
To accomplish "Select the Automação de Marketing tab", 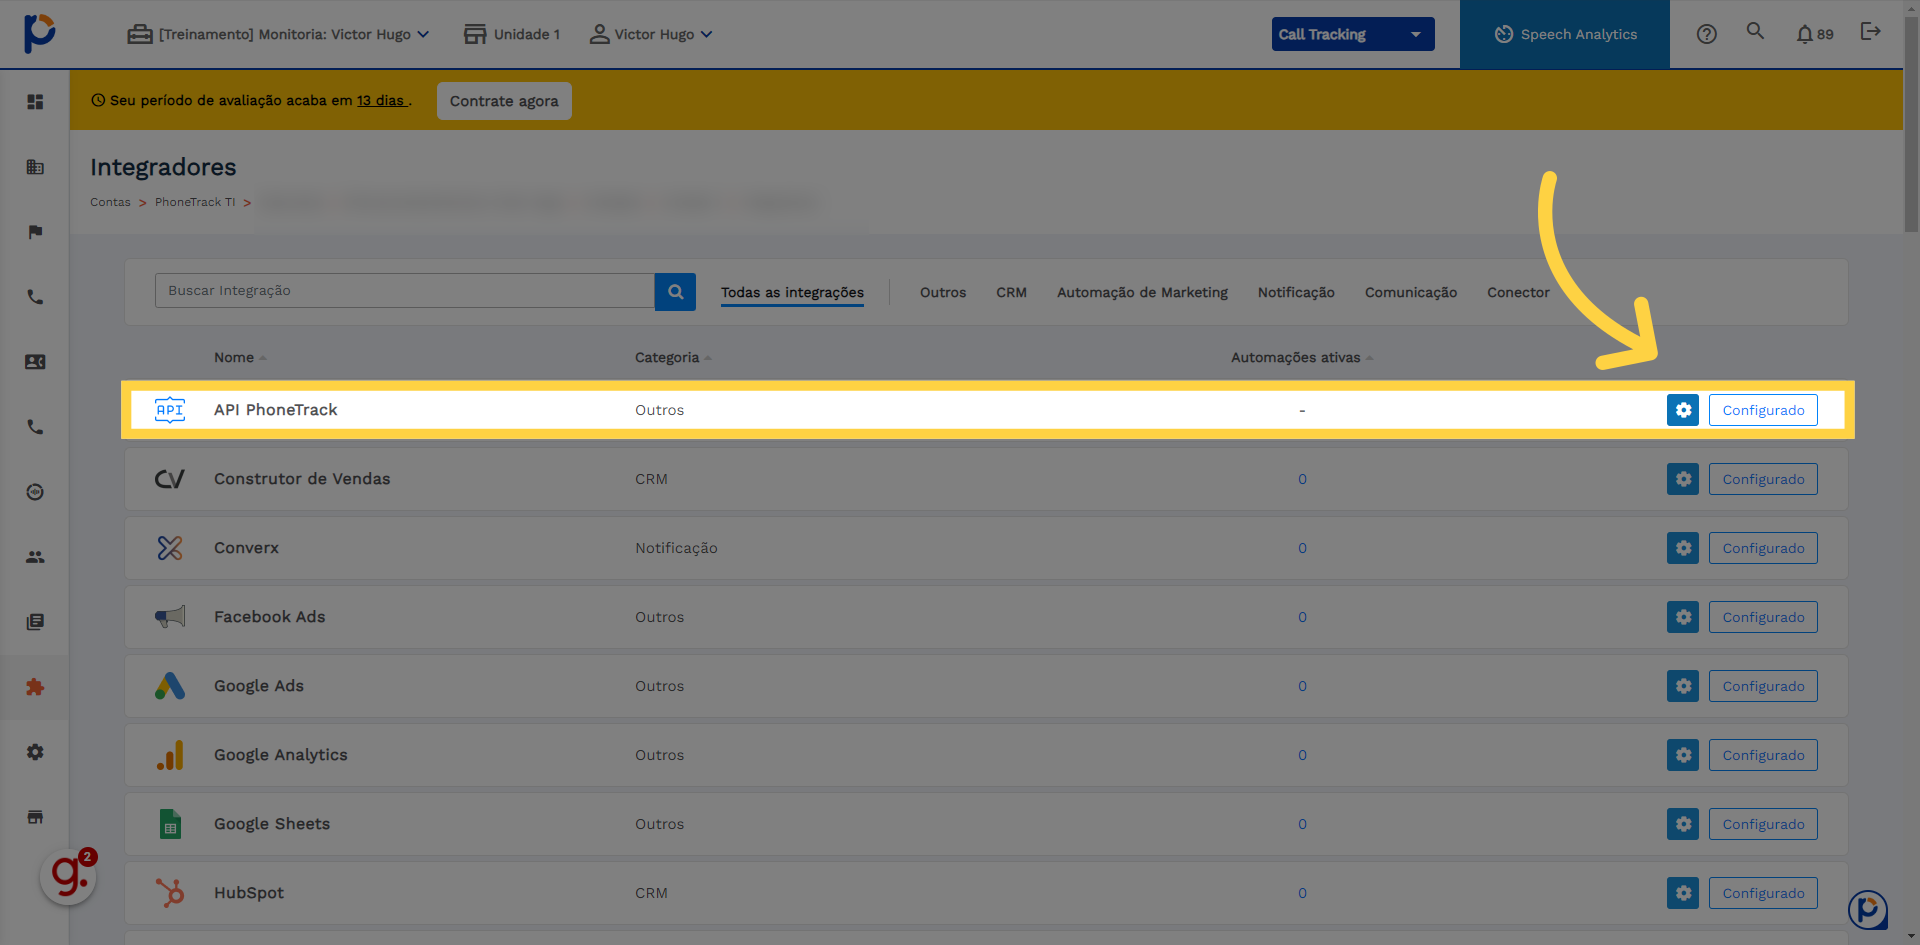I will point(1142,292).
